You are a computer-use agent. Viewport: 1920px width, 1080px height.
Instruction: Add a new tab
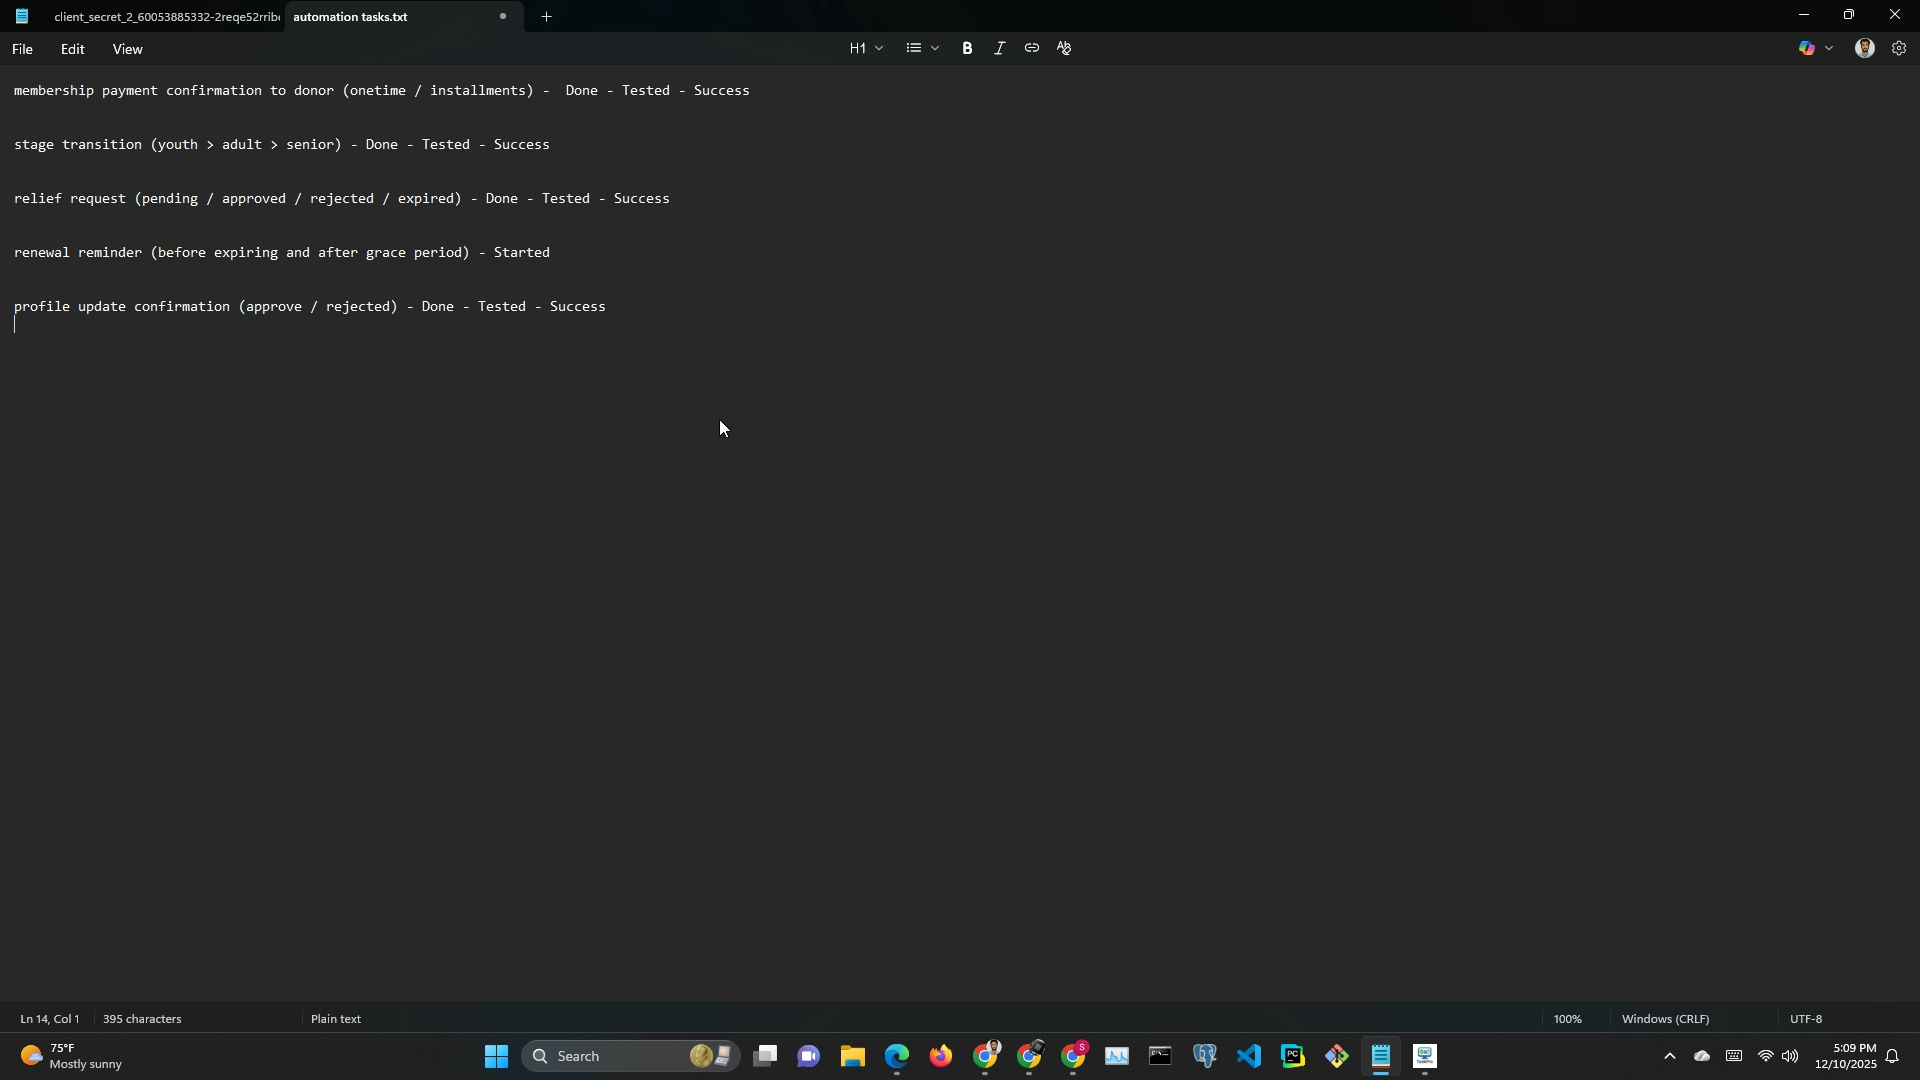click(x=546, y=17)
